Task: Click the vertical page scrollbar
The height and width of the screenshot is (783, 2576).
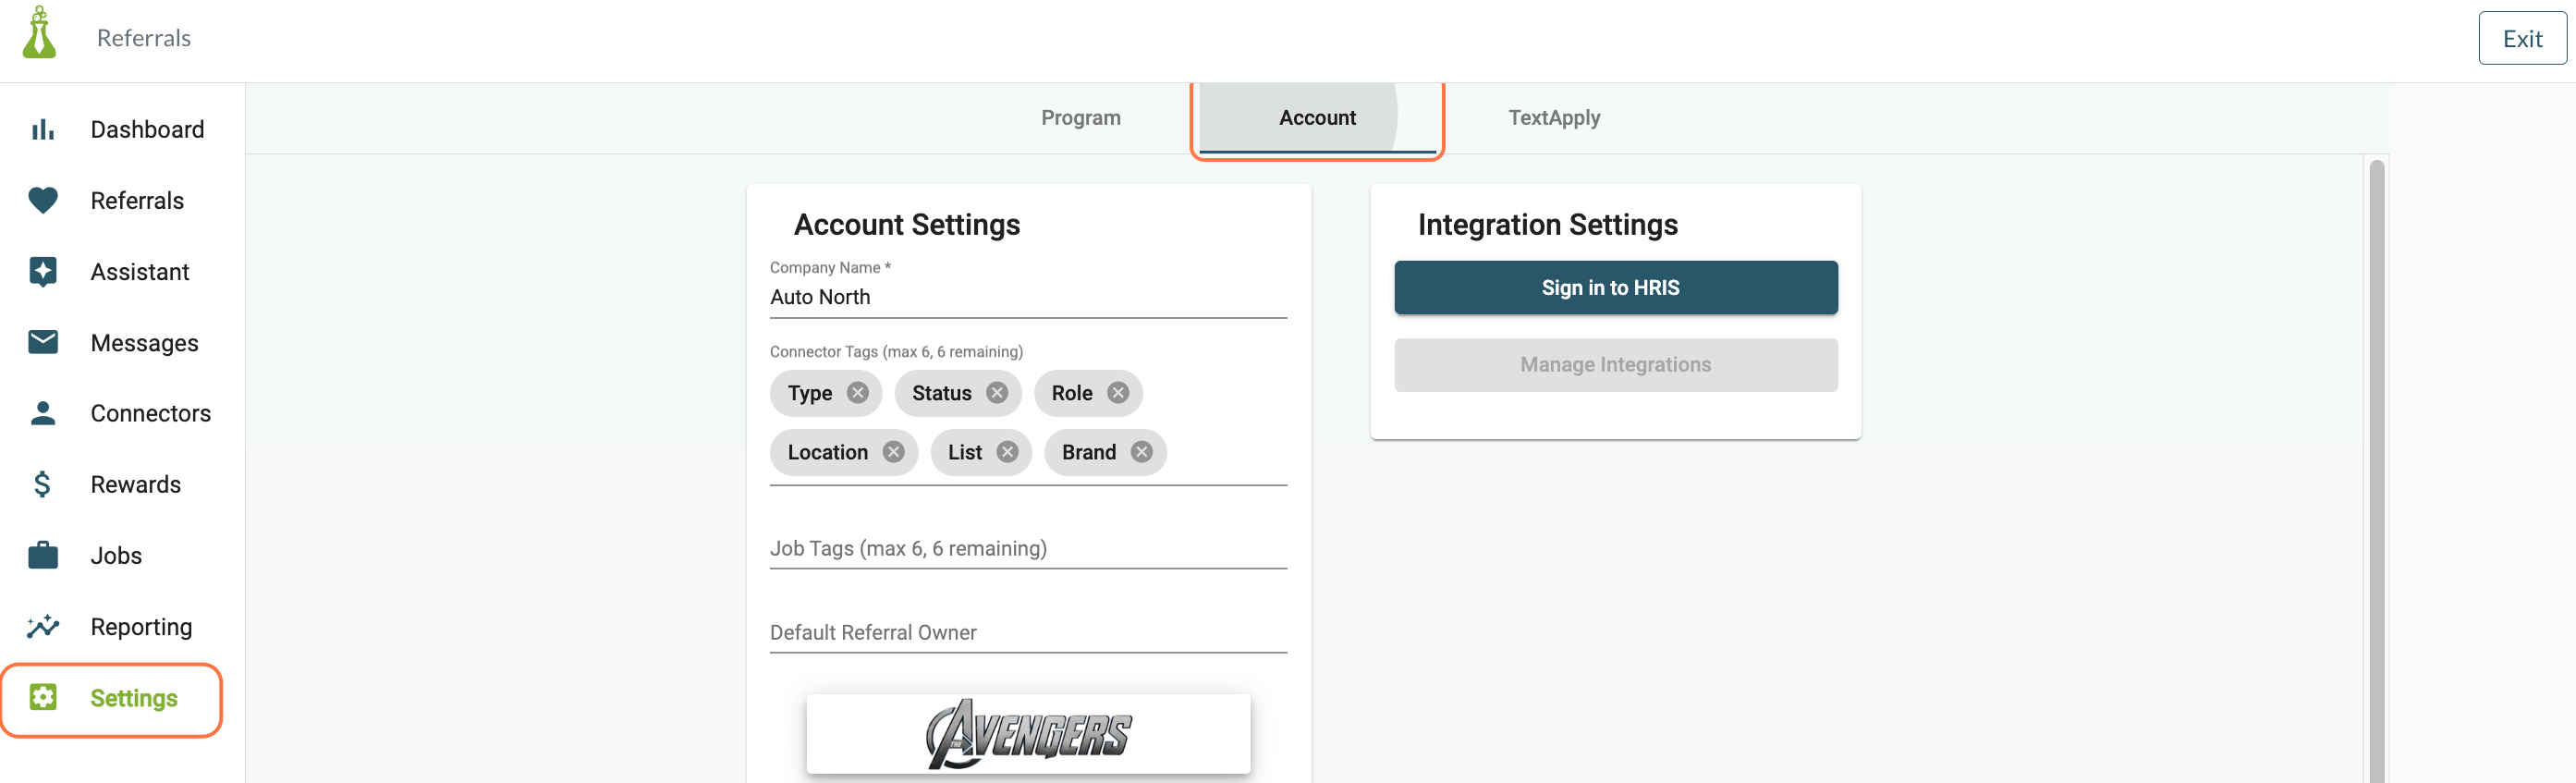Action: click(x=2376, y=470)
